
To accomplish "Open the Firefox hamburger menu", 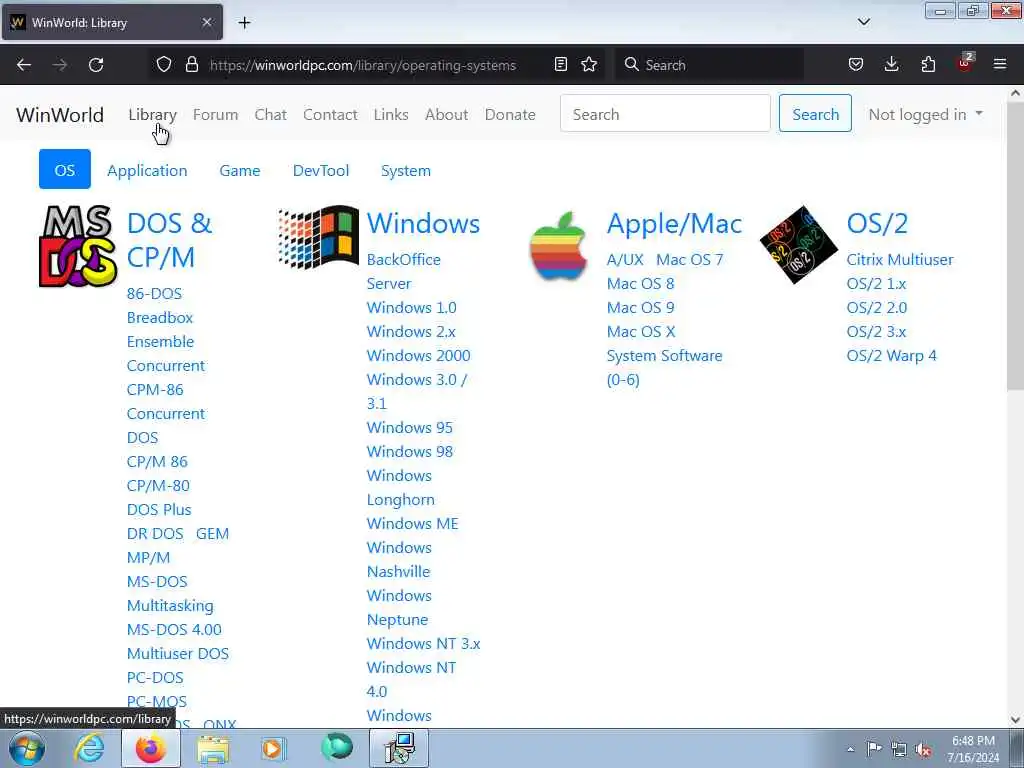I will pyautogui.click(x=1000, y=64).
